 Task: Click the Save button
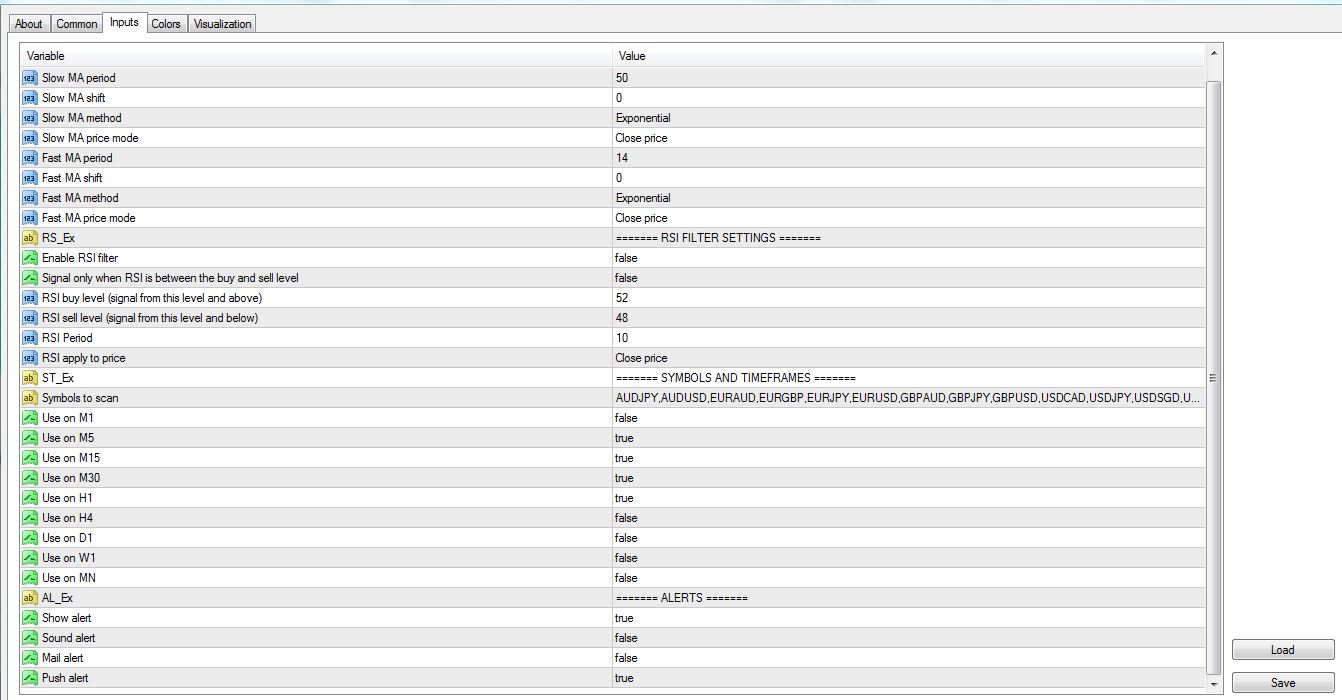pyautogui.click(x=1283, y=683)
